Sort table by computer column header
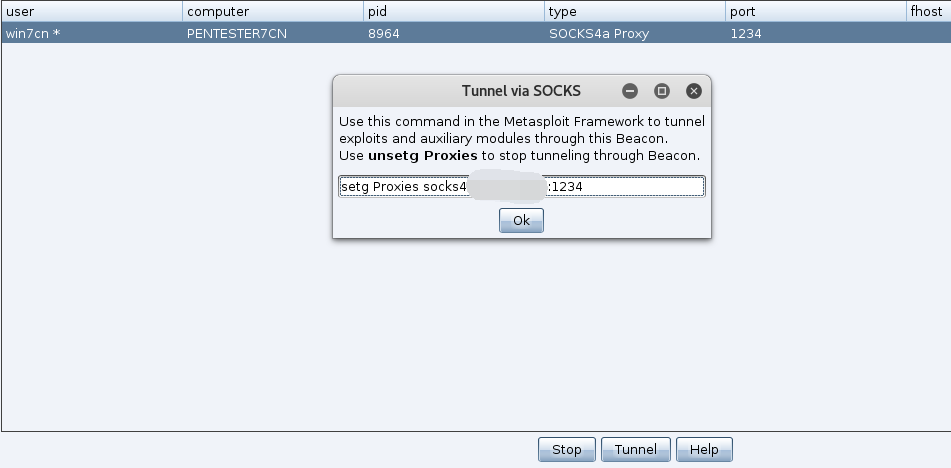951x468 pixels. pos(273,11)
